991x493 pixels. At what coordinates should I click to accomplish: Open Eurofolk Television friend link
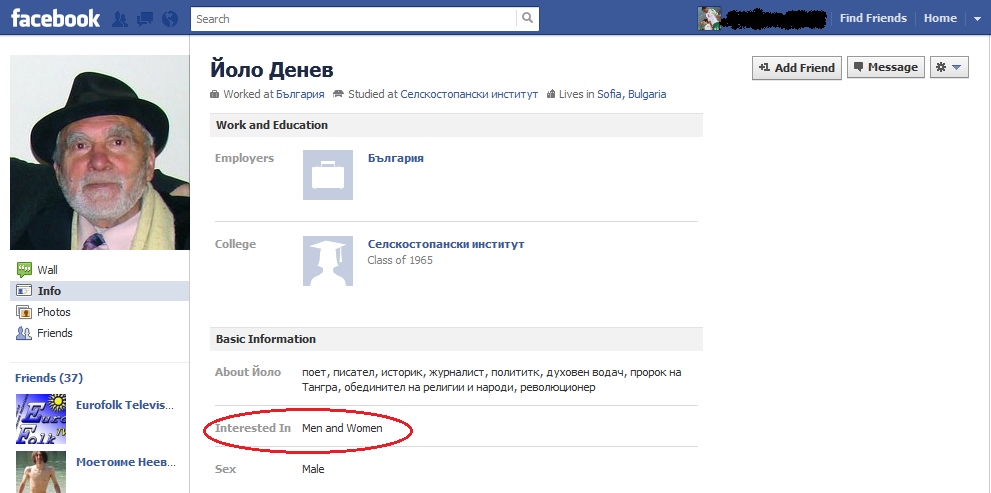(x=124, y=405)
